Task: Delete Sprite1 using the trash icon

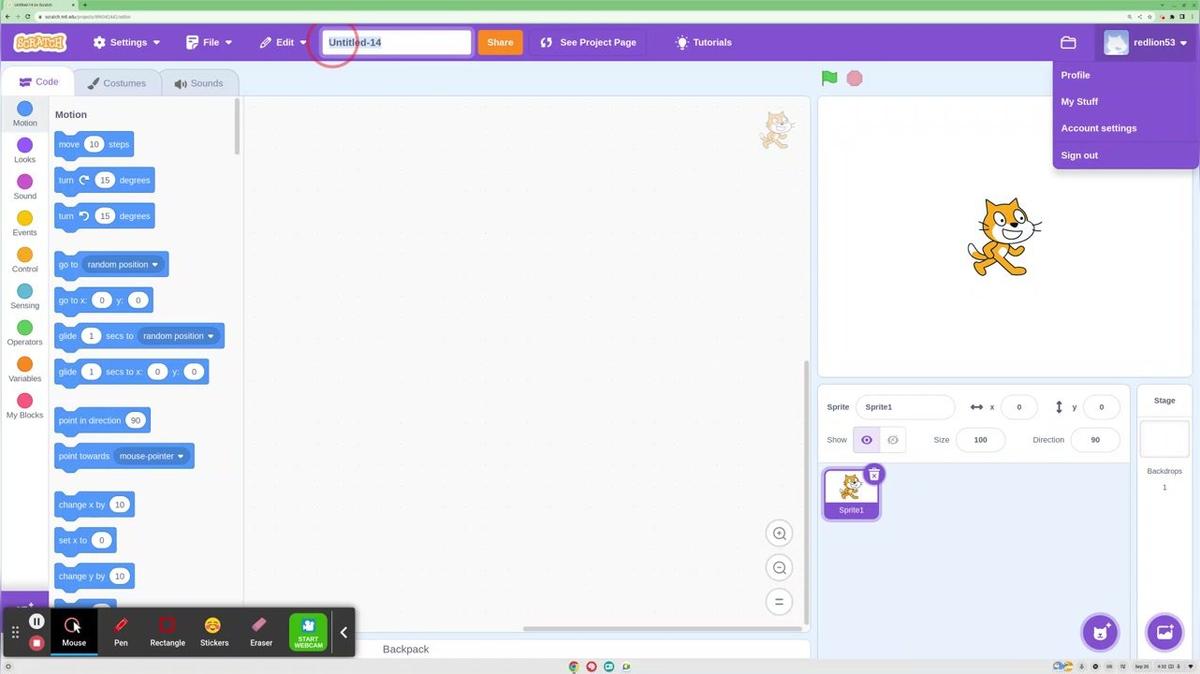Action: 874,474
